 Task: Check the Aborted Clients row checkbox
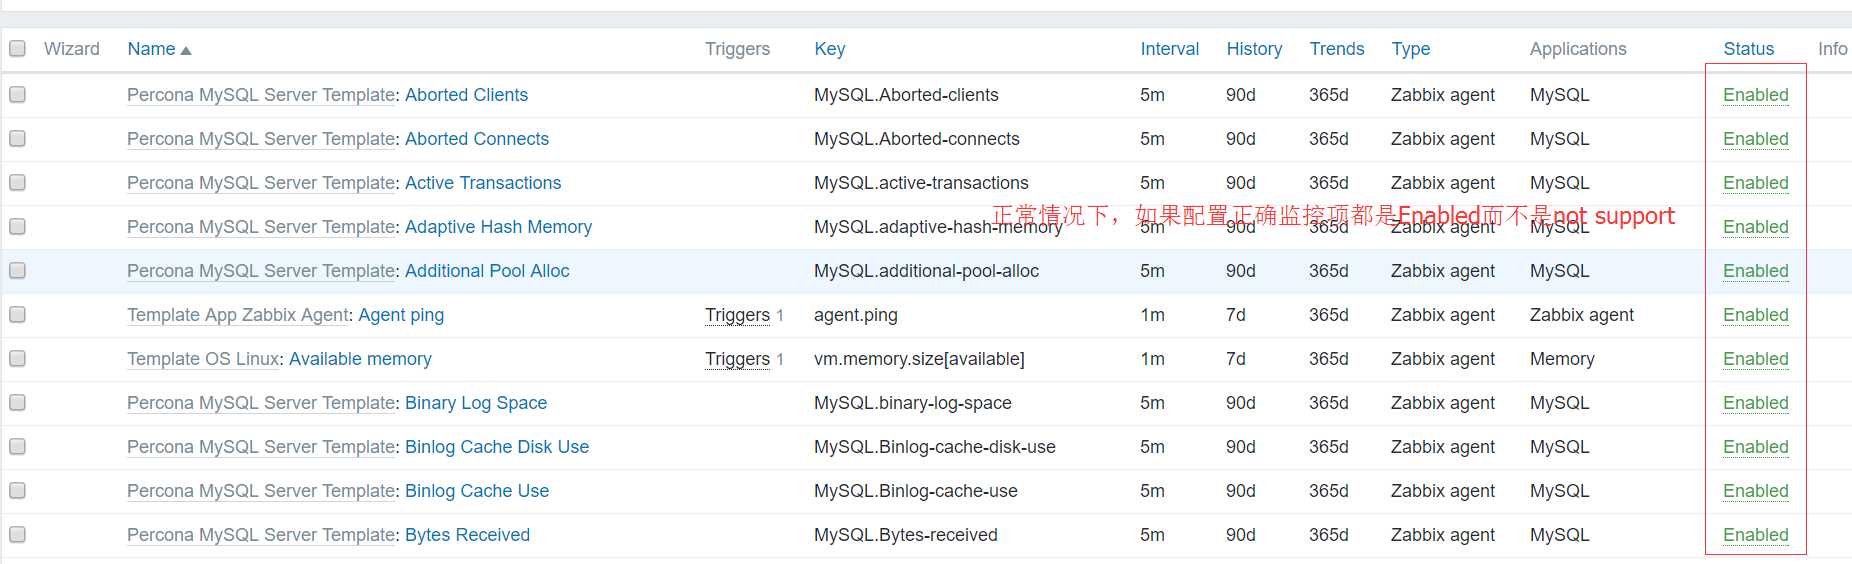pyautogui.click(x=17, y=94)
